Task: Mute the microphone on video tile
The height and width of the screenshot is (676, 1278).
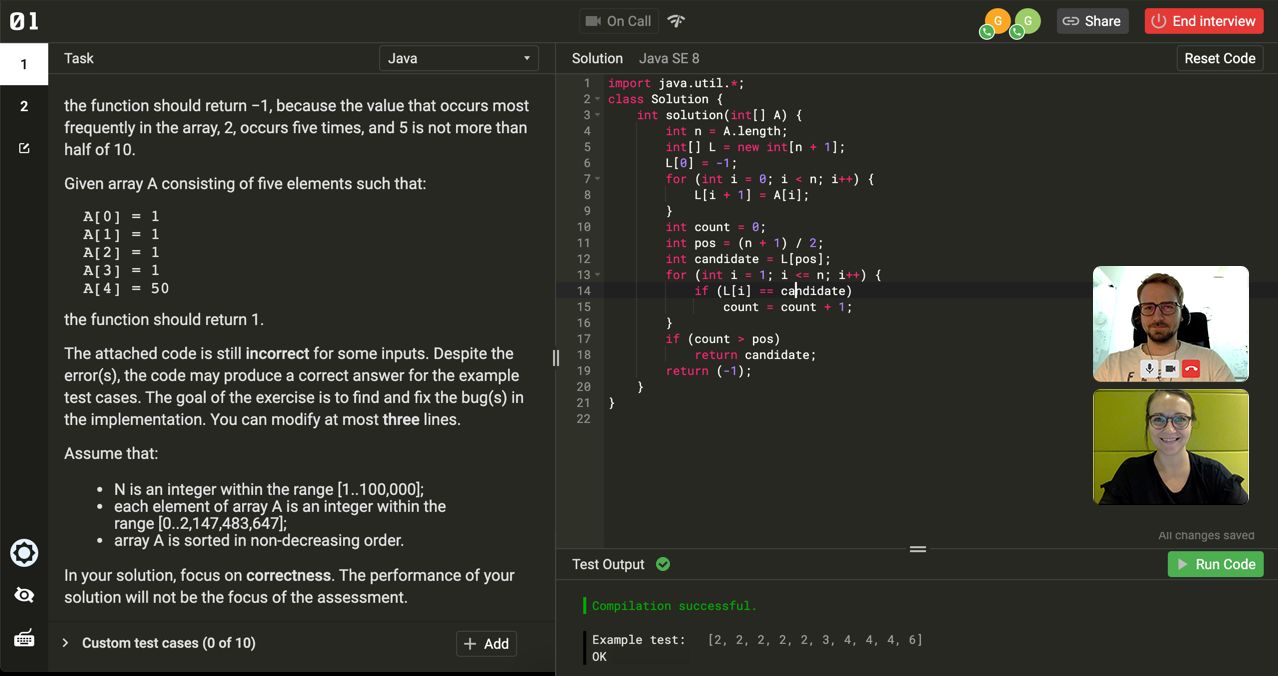Action: pos(1150,368)
